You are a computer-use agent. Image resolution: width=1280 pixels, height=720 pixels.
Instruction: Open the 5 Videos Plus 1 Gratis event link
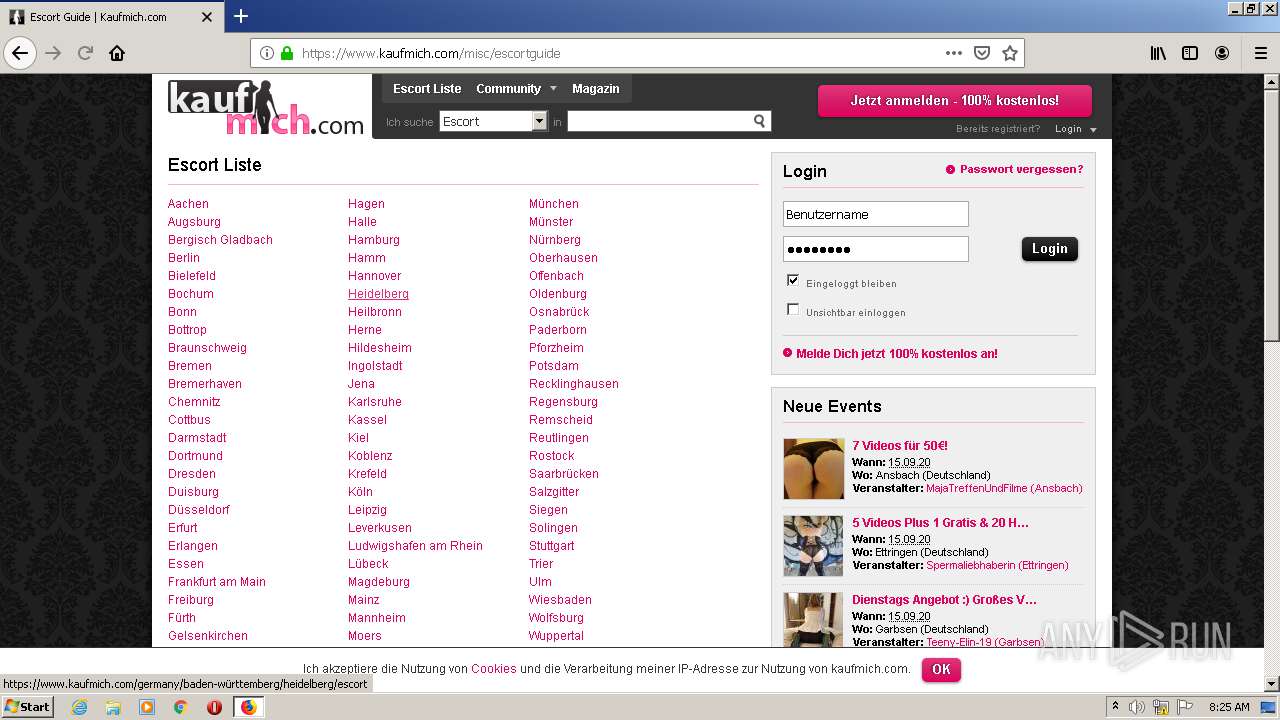coord(940,523)
